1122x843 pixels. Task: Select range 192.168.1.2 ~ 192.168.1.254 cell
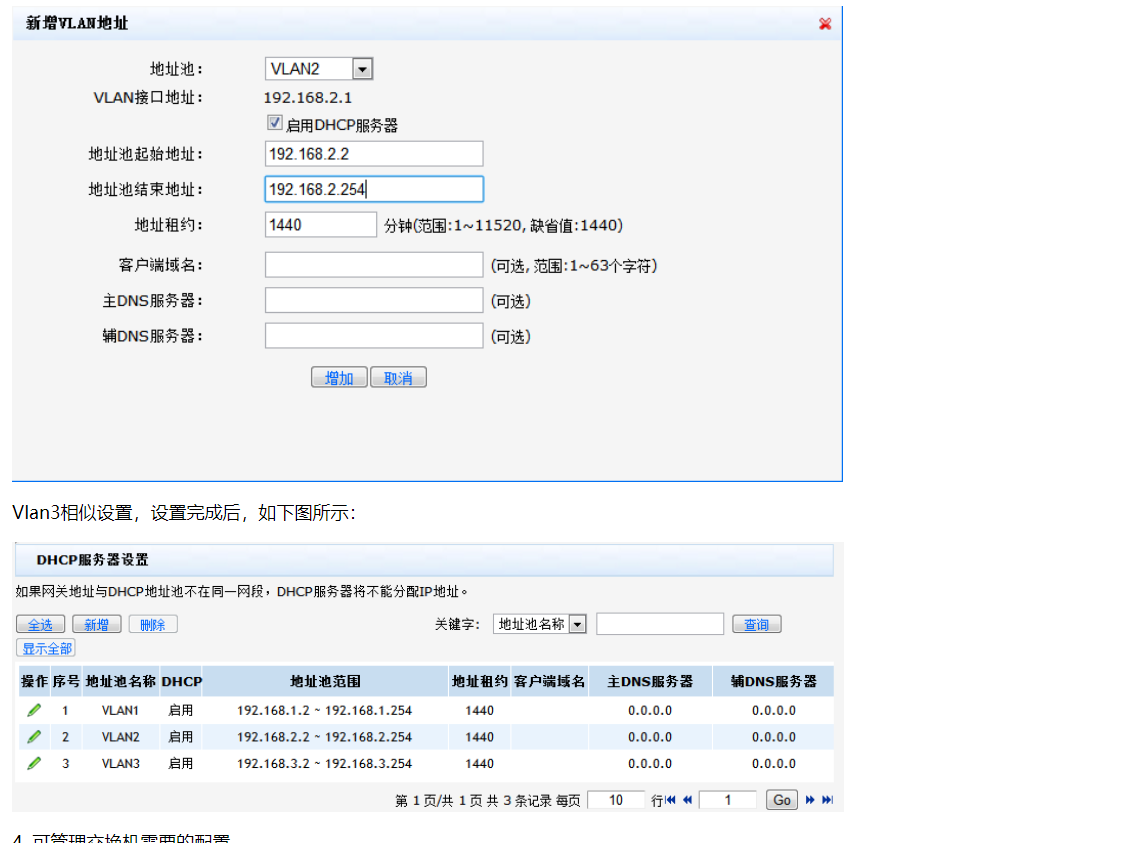pyautogui.click(x=325, y=711)
